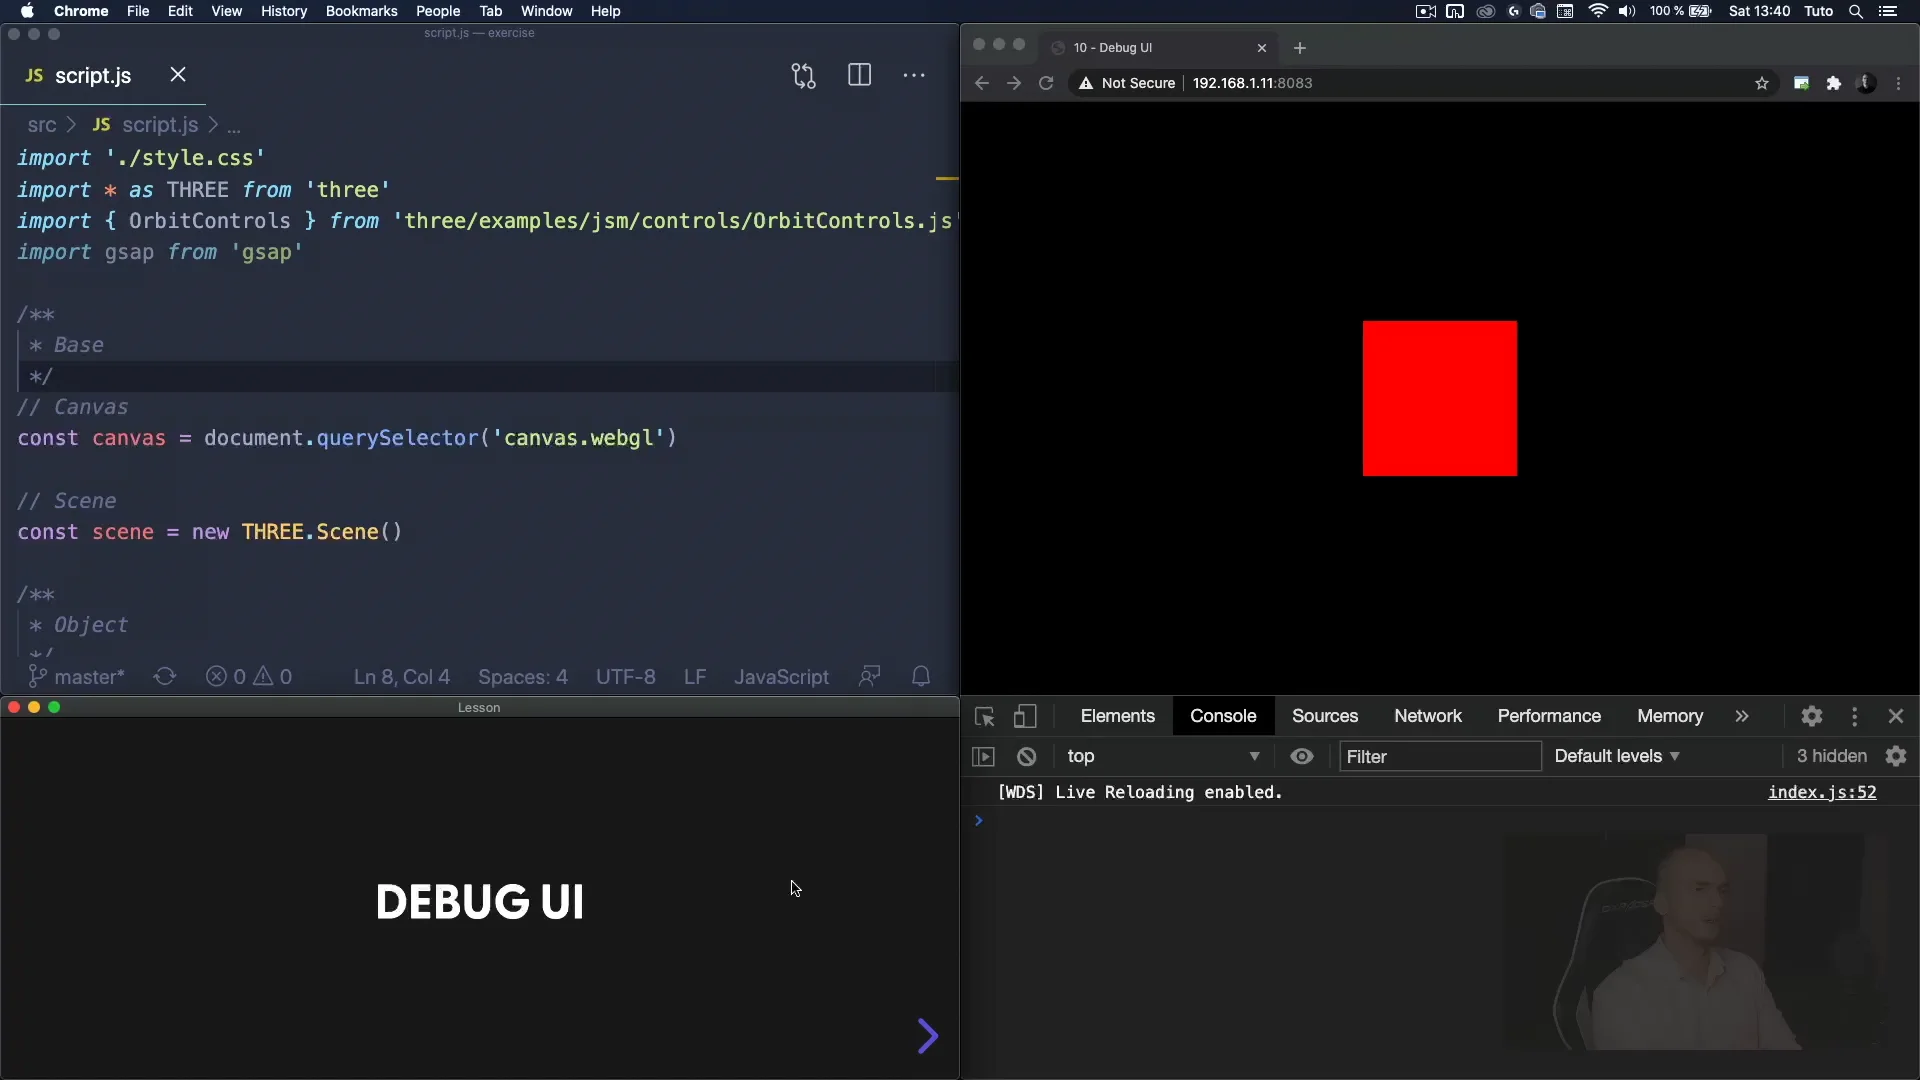Expand the hidden DevTools panels chevron

click(1743, 716)
